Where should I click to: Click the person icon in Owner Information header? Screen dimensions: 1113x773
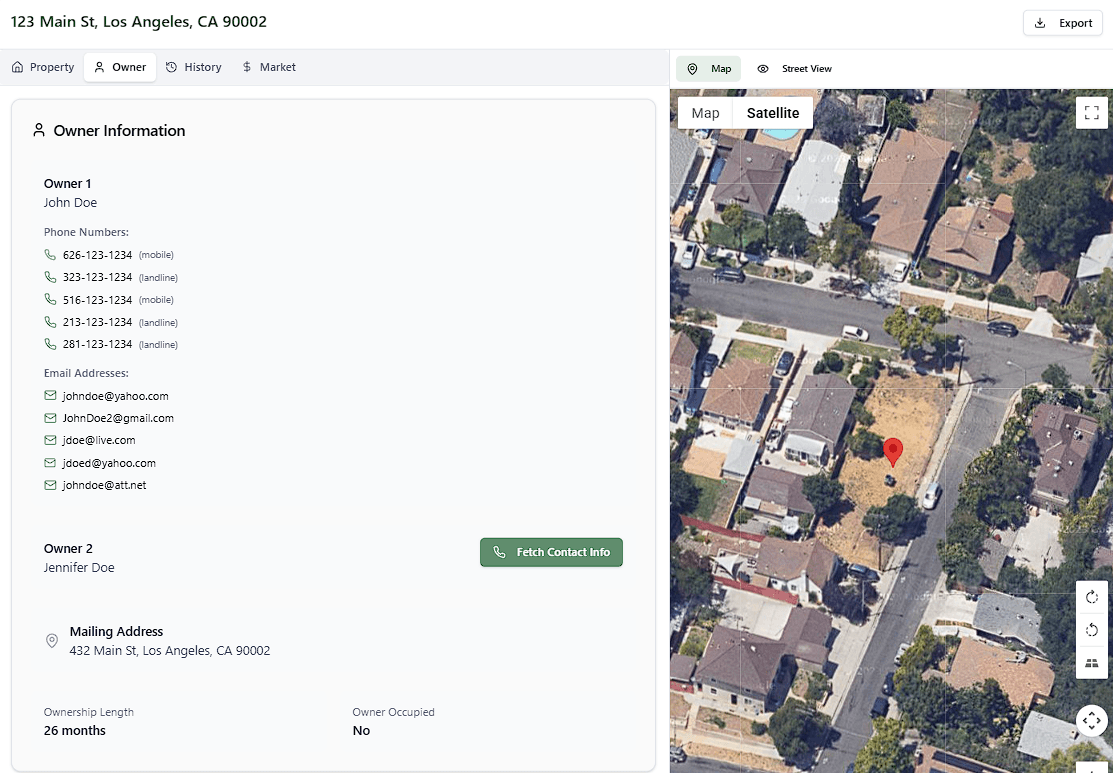(x=38, y=129)
